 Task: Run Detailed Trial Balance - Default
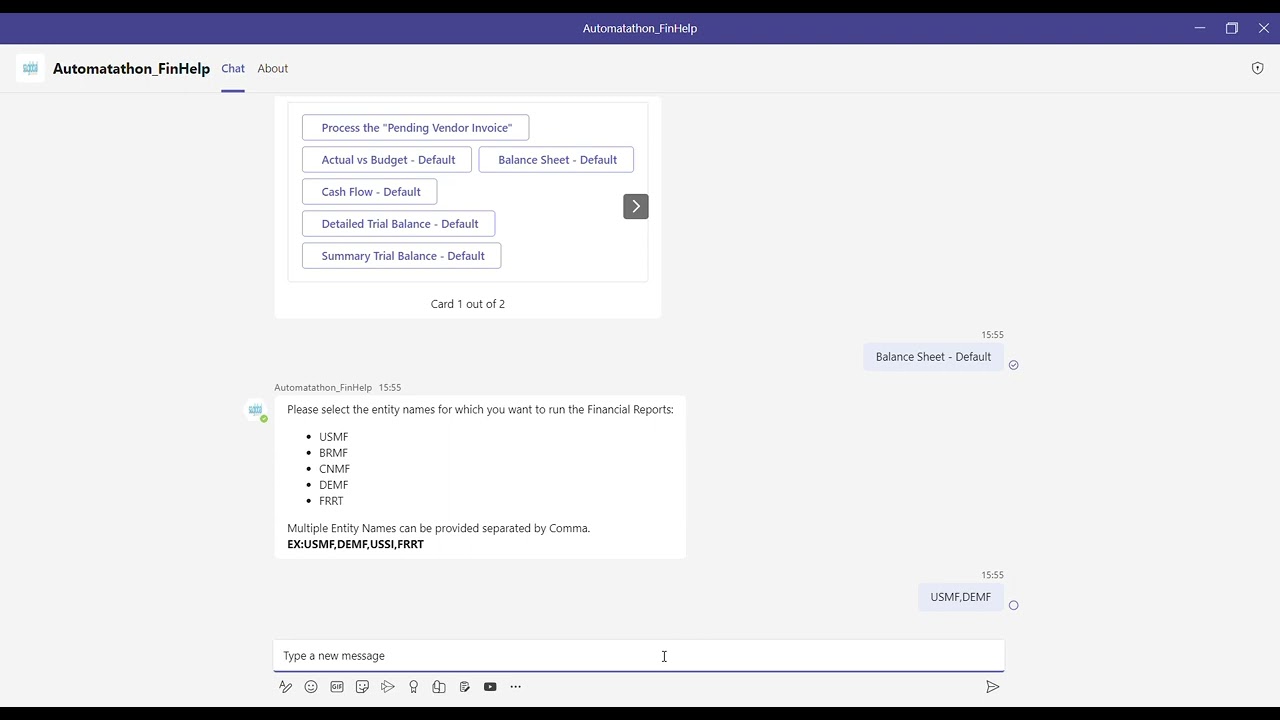[x=399, y=224]
